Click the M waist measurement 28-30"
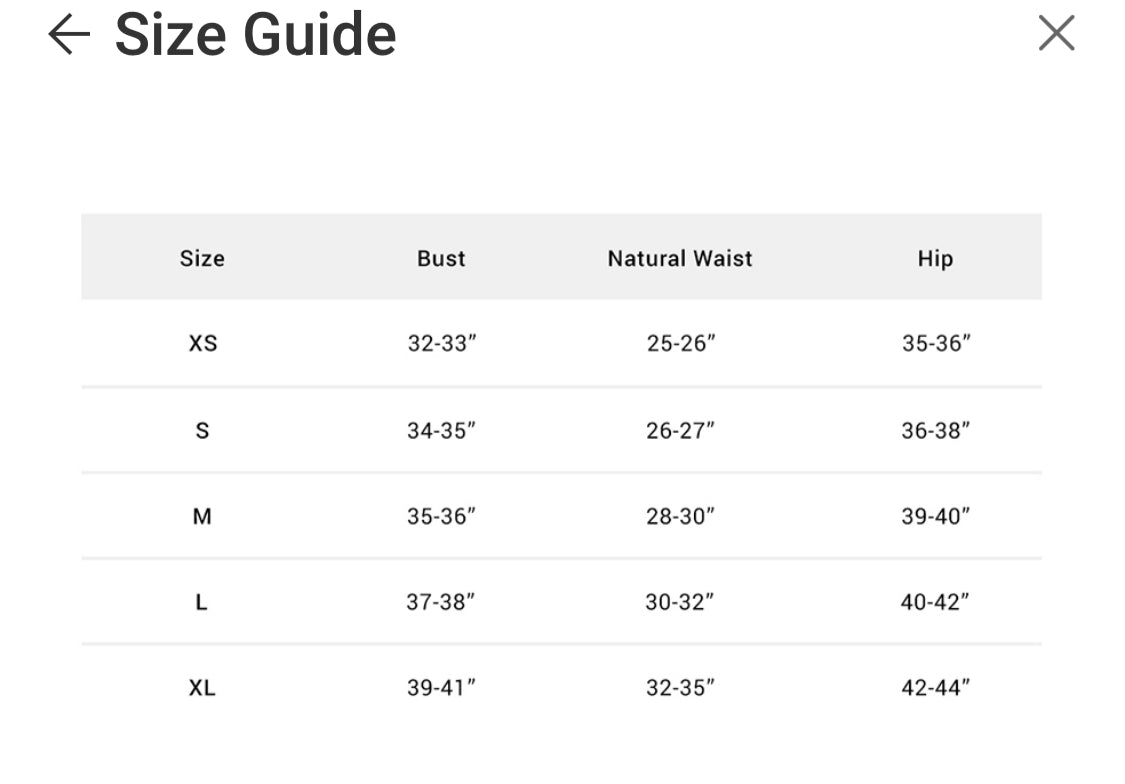Screen dimensions: 1125x784 (681, 516)
